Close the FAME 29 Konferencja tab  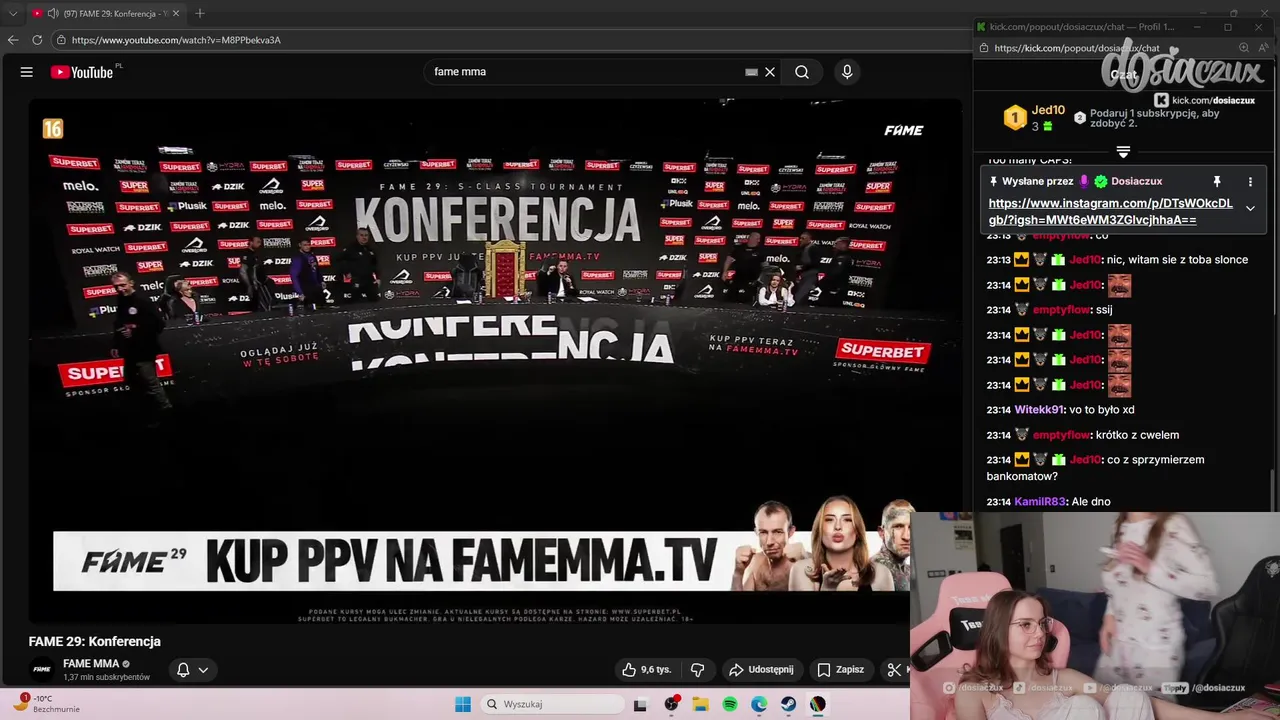176,14
